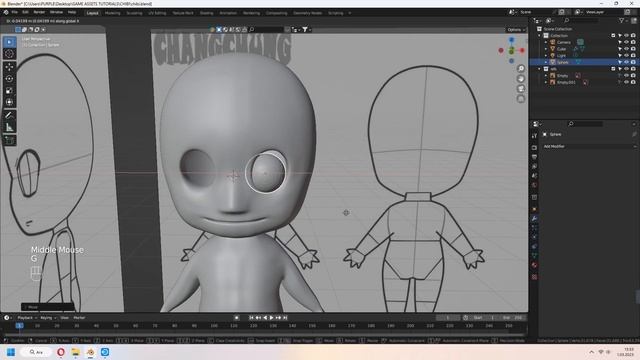This screenshot has width=640, height=360.
Task: Select the Cursor tool in left toolbar
Action: point(9,54)
